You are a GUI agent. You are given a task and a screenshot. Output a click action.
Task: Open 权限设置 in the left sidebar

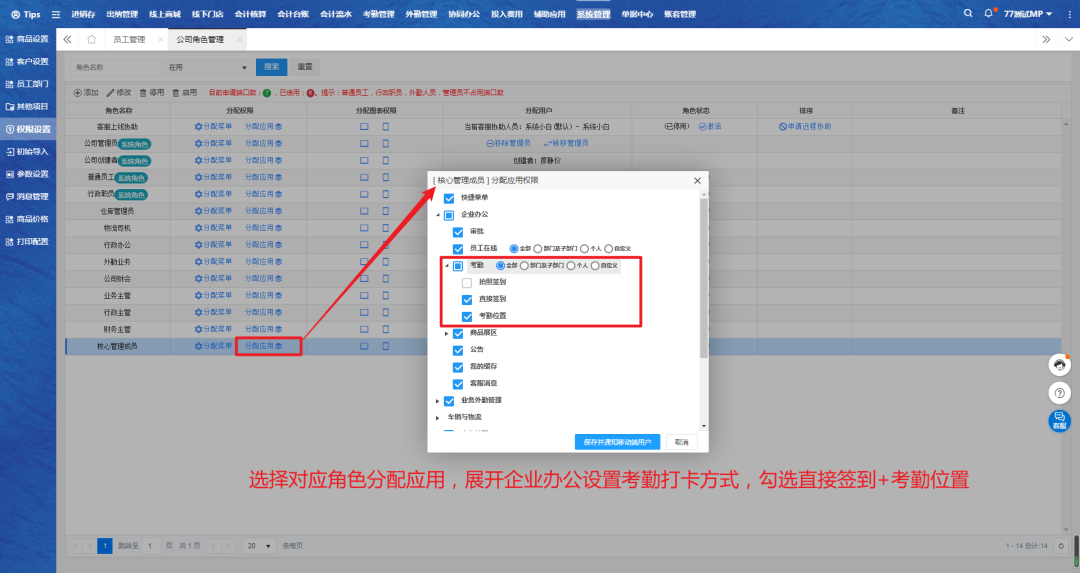28,129
